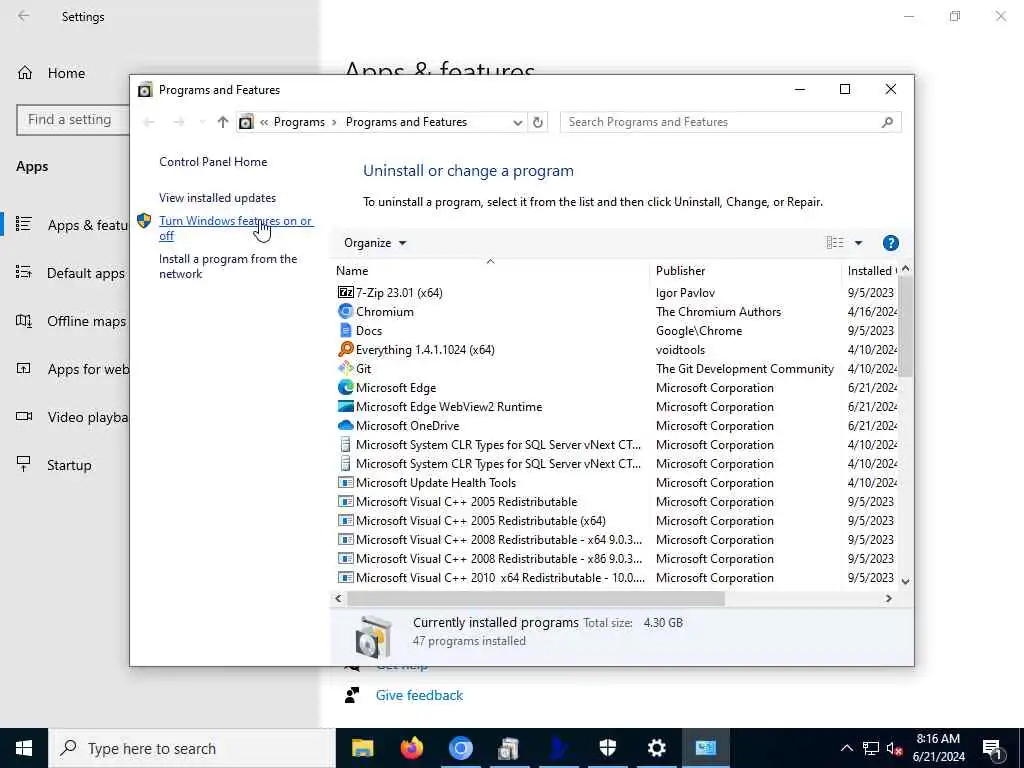Click the 7-Zip program icon

coord(345,293)
